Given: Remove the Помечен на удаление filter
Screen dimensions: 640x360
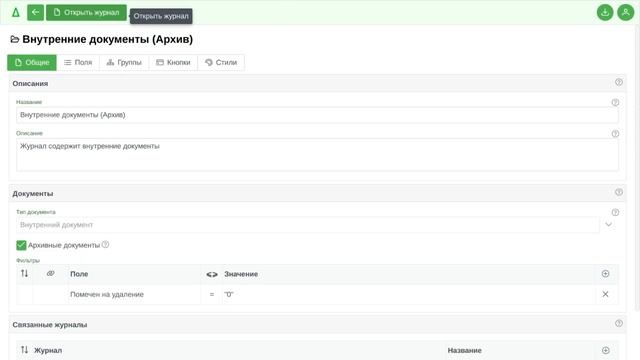Looking at the screenshot, I should (x=605, y=294).
